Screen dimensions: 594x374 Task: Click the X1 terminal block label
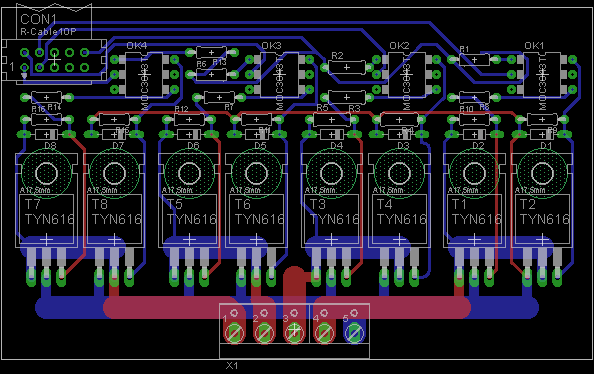tap(232, 366)
